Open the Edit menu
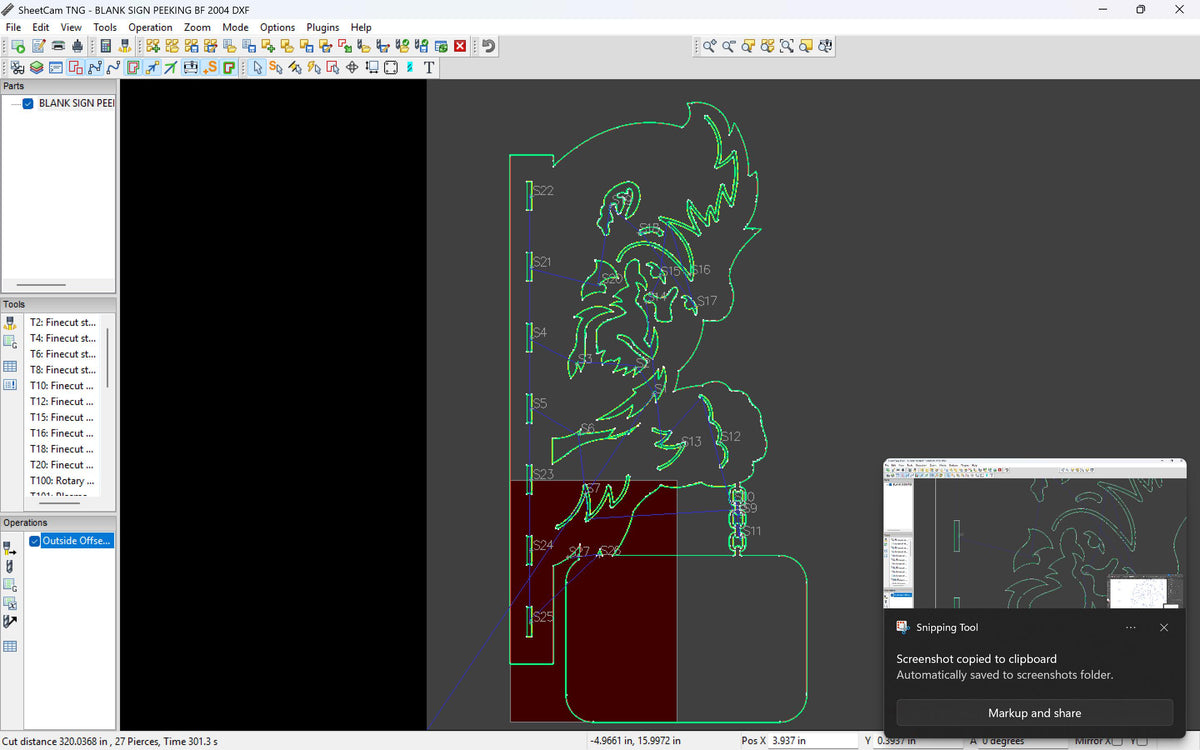This screenshot has width=1200, height=750. (40, 27)
